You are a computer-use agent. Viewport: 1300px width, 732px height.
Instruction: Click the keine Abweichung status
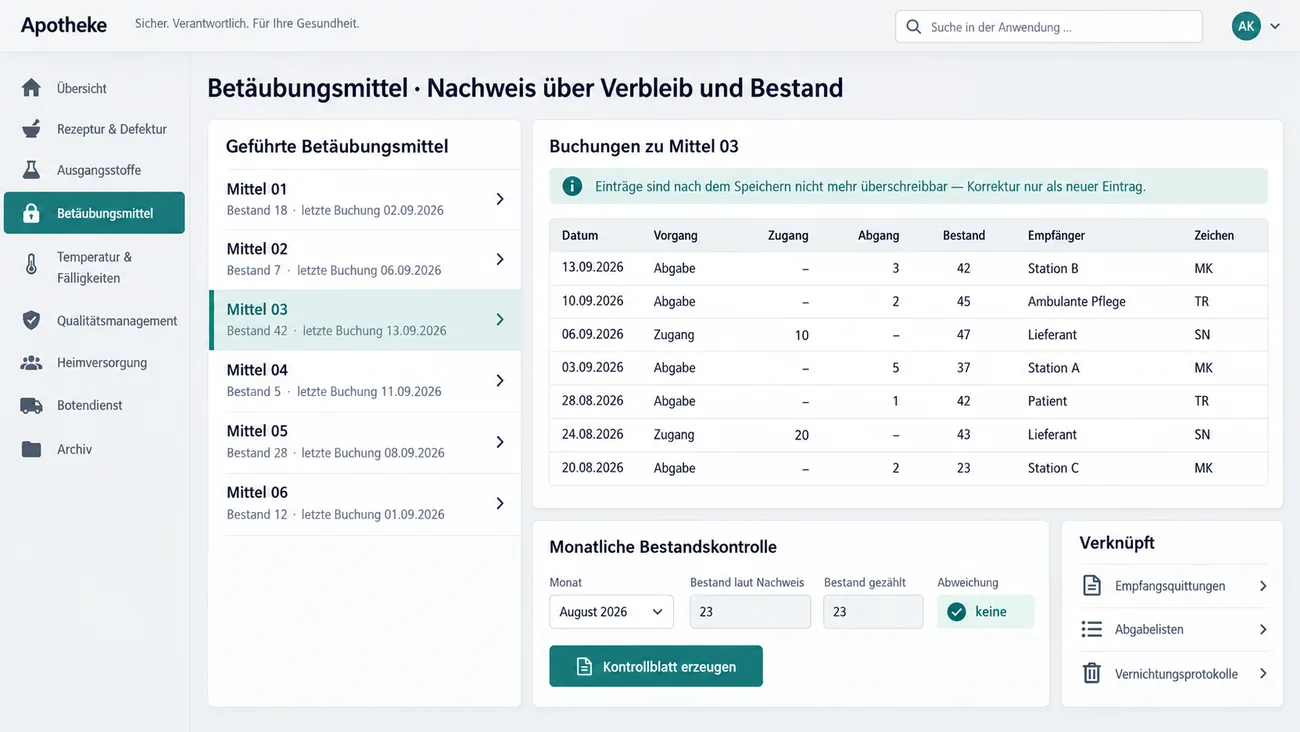coord(985,612)
